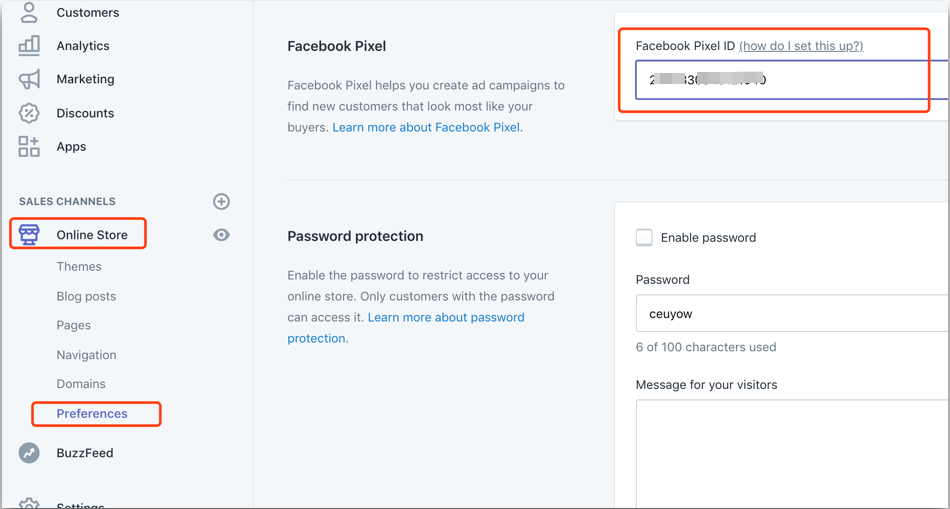The image size is (950, 509).
Task: Click the Marketing megaphone icon
Action: pos(28,79)
